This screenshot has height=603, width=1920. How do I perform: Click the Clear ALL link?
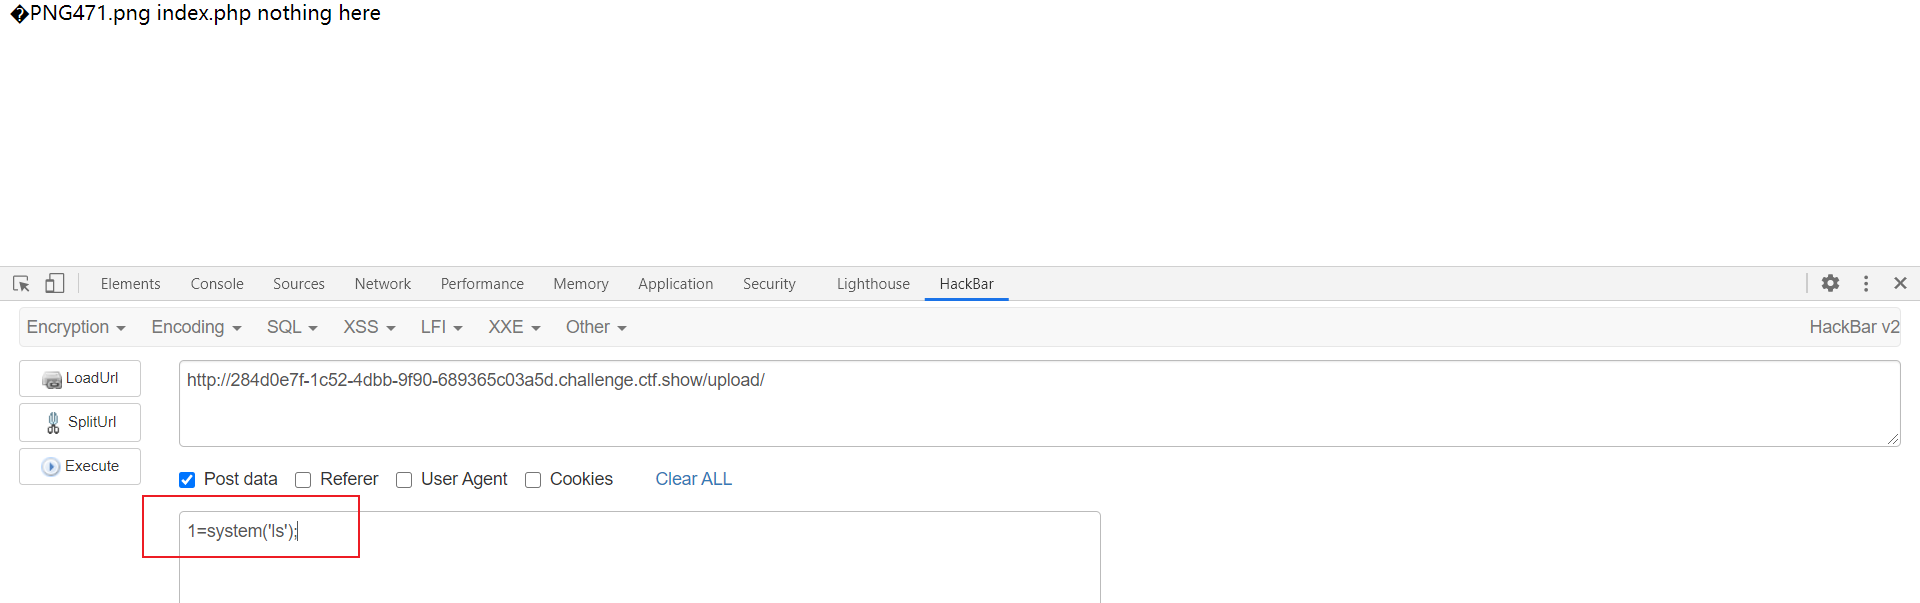tap(694, 479)
